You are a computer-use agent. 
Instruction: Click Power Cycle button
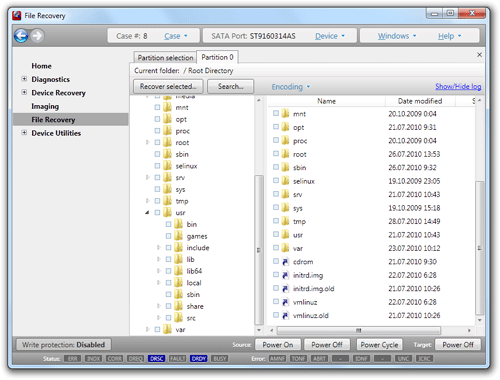tap(379, 345)
